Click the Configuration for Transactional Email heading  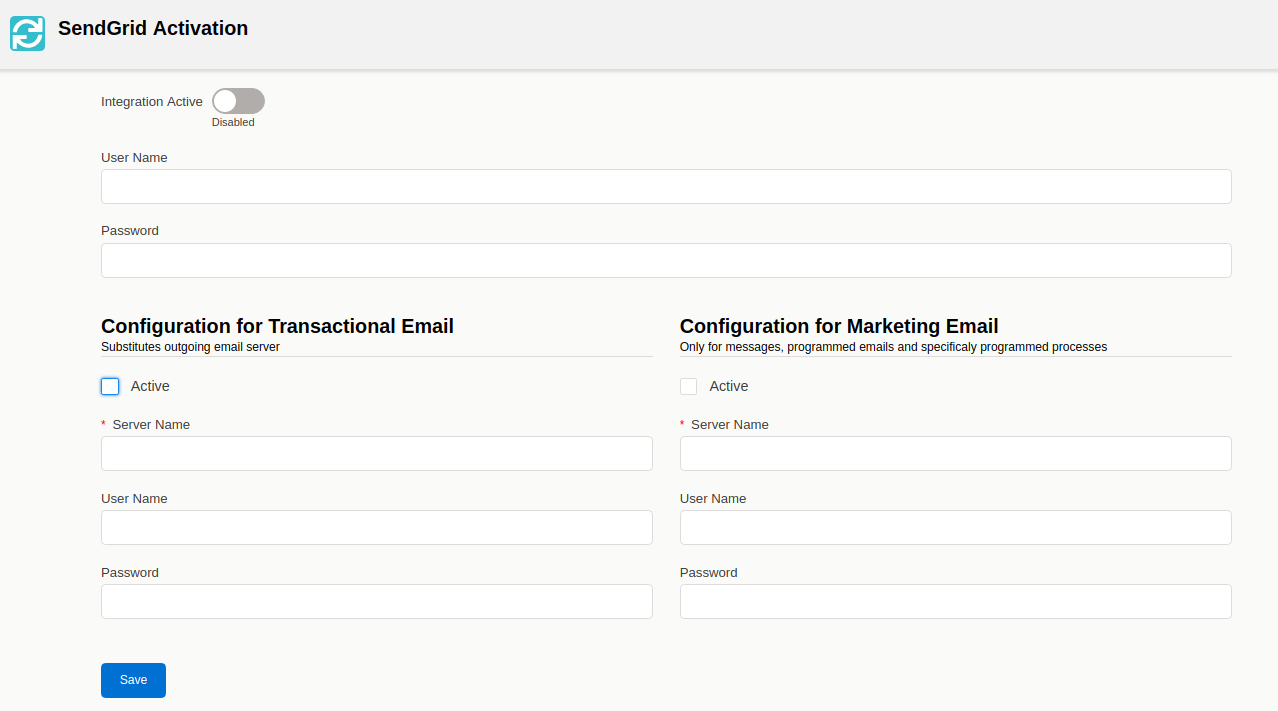tap(277, 326)
